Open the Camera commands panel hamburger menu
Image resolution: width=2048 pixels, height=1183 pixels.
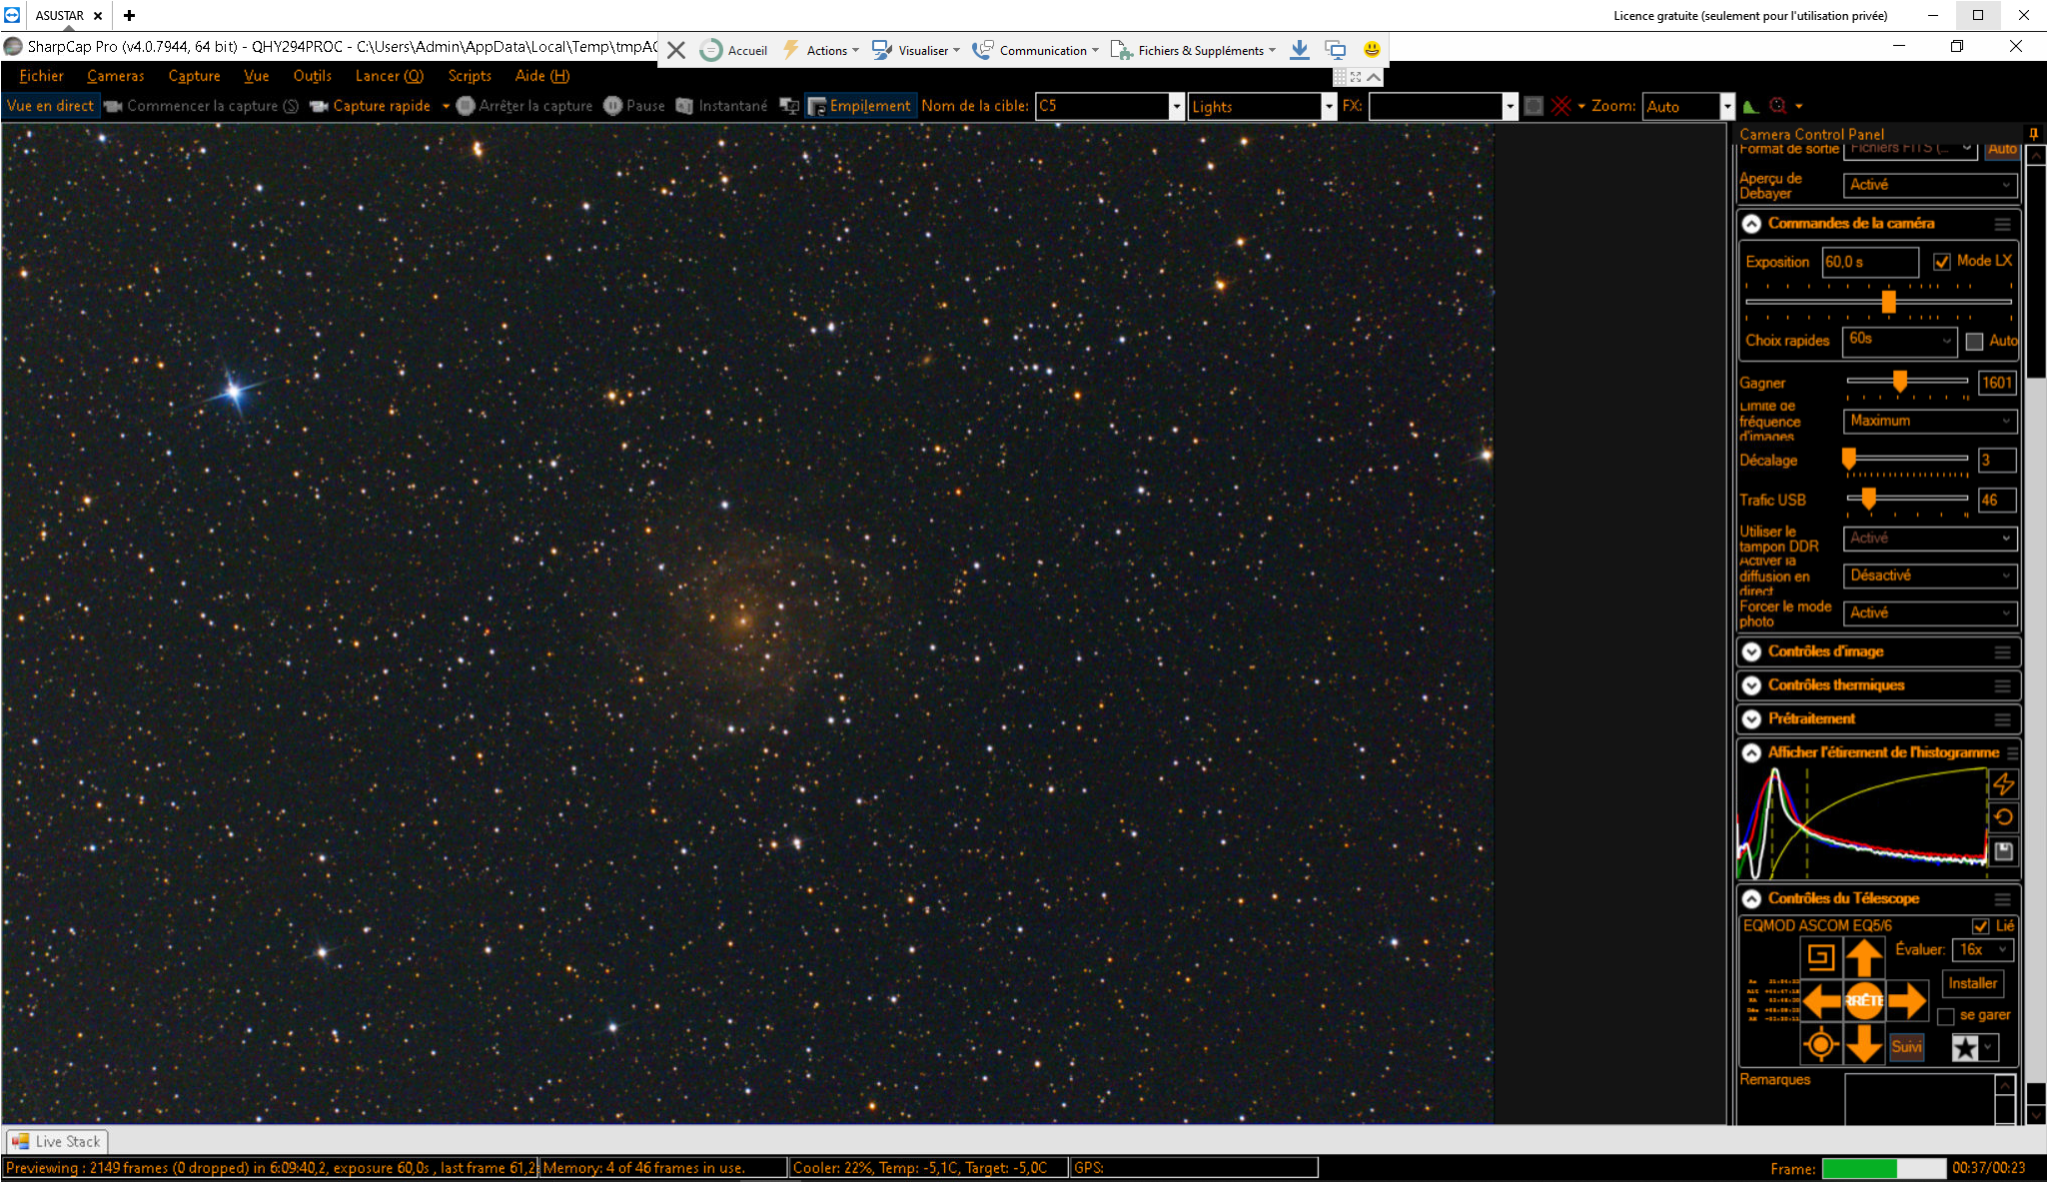tap(2002, 224)
